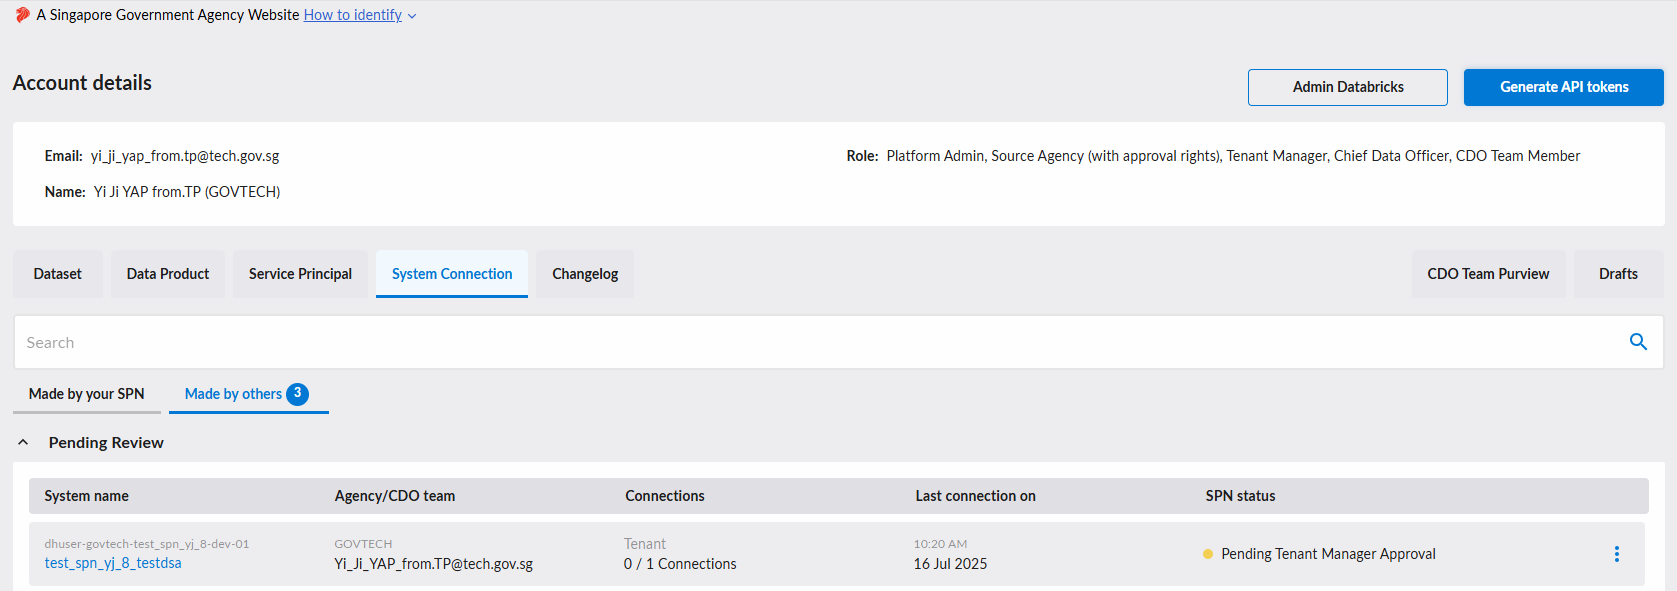Select Made by your SPN sub-tab
Screen dimensions: 1677x591
pyautogui.click(x=87, y=394)
